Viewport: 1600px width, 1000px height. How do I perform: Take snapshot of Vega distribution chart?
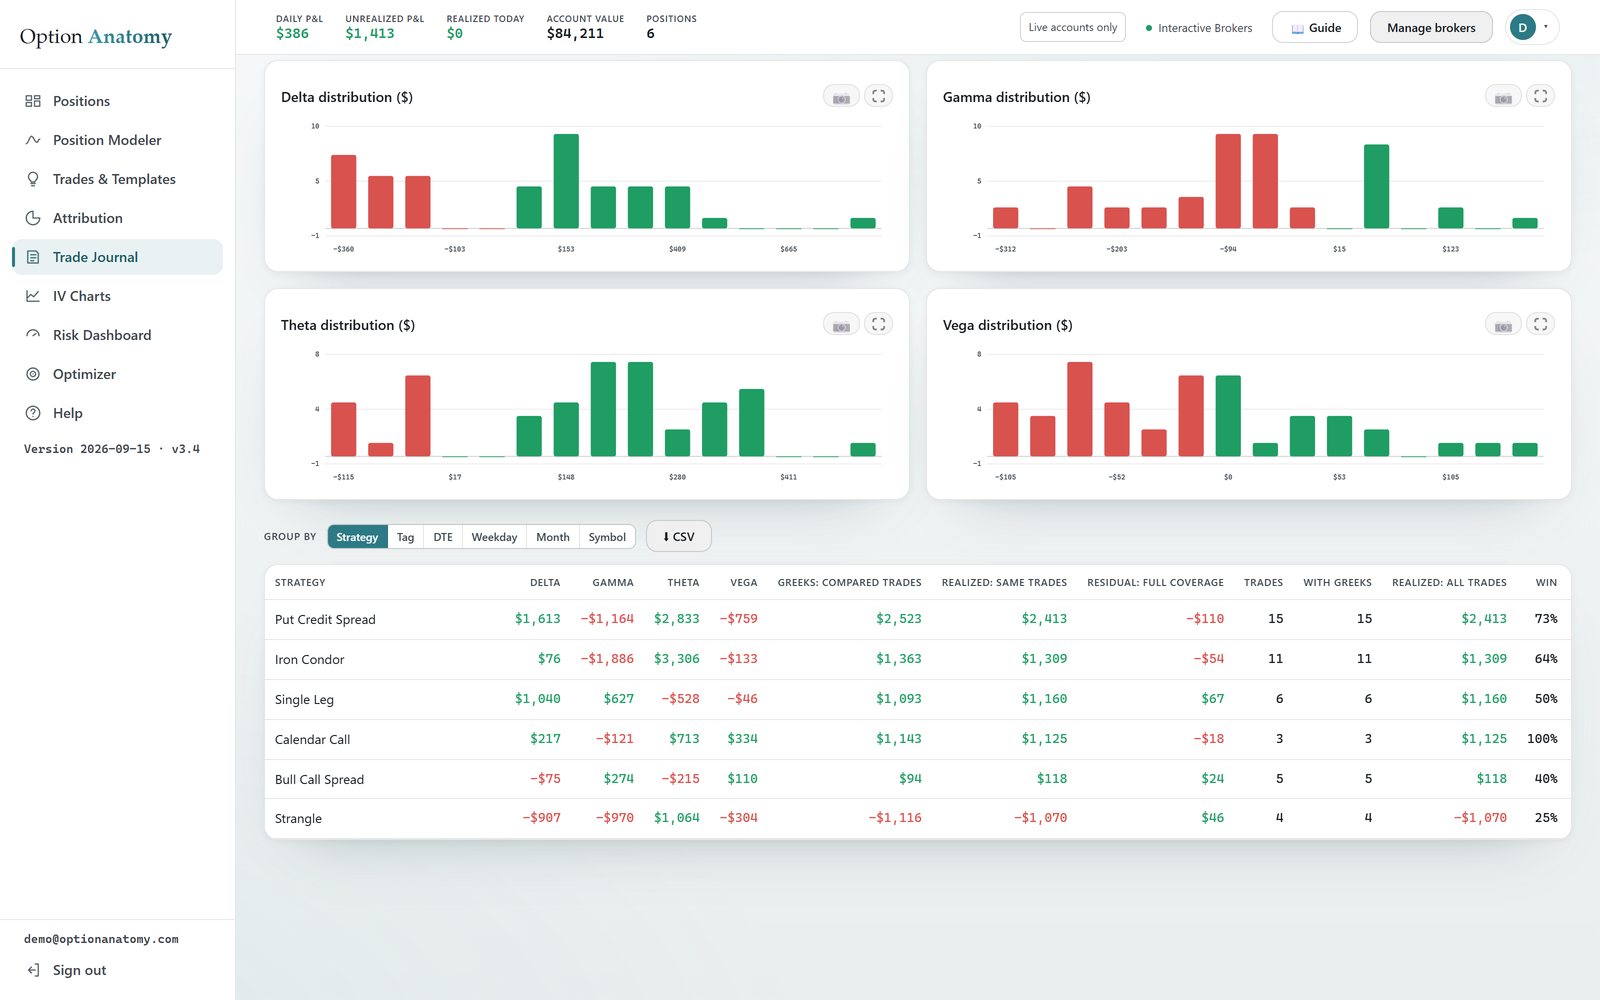pyautogui.click(x=1503, y=325)
